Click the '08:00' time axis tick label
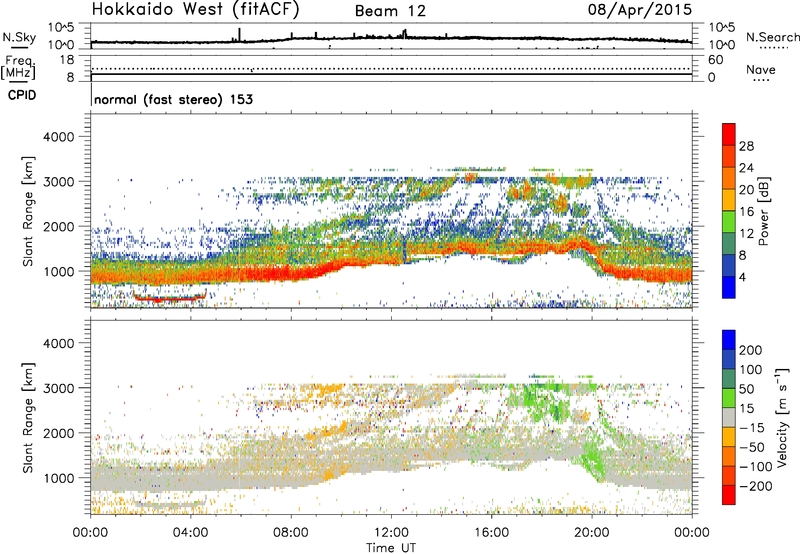Image resolution: width=800 pixels, height=554 pixels. 291,533
